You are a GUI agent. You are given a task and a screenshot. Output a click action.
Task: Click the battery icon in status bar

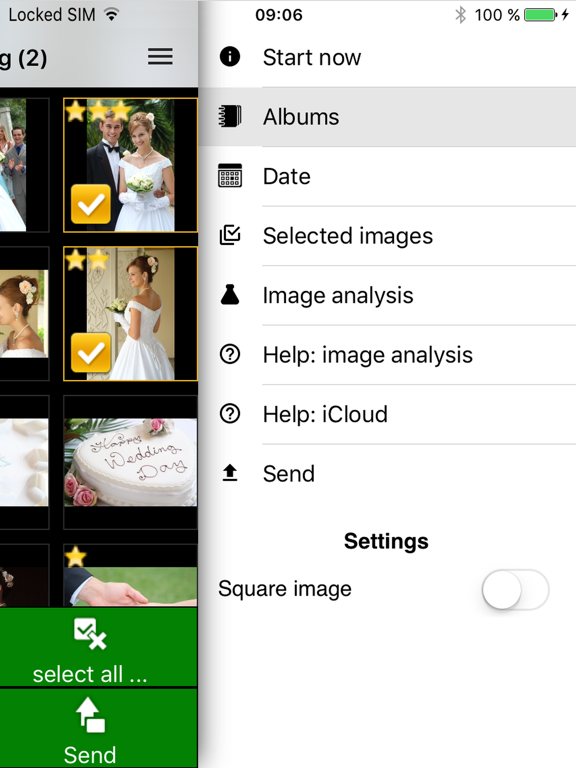click(x=540, y=15)
